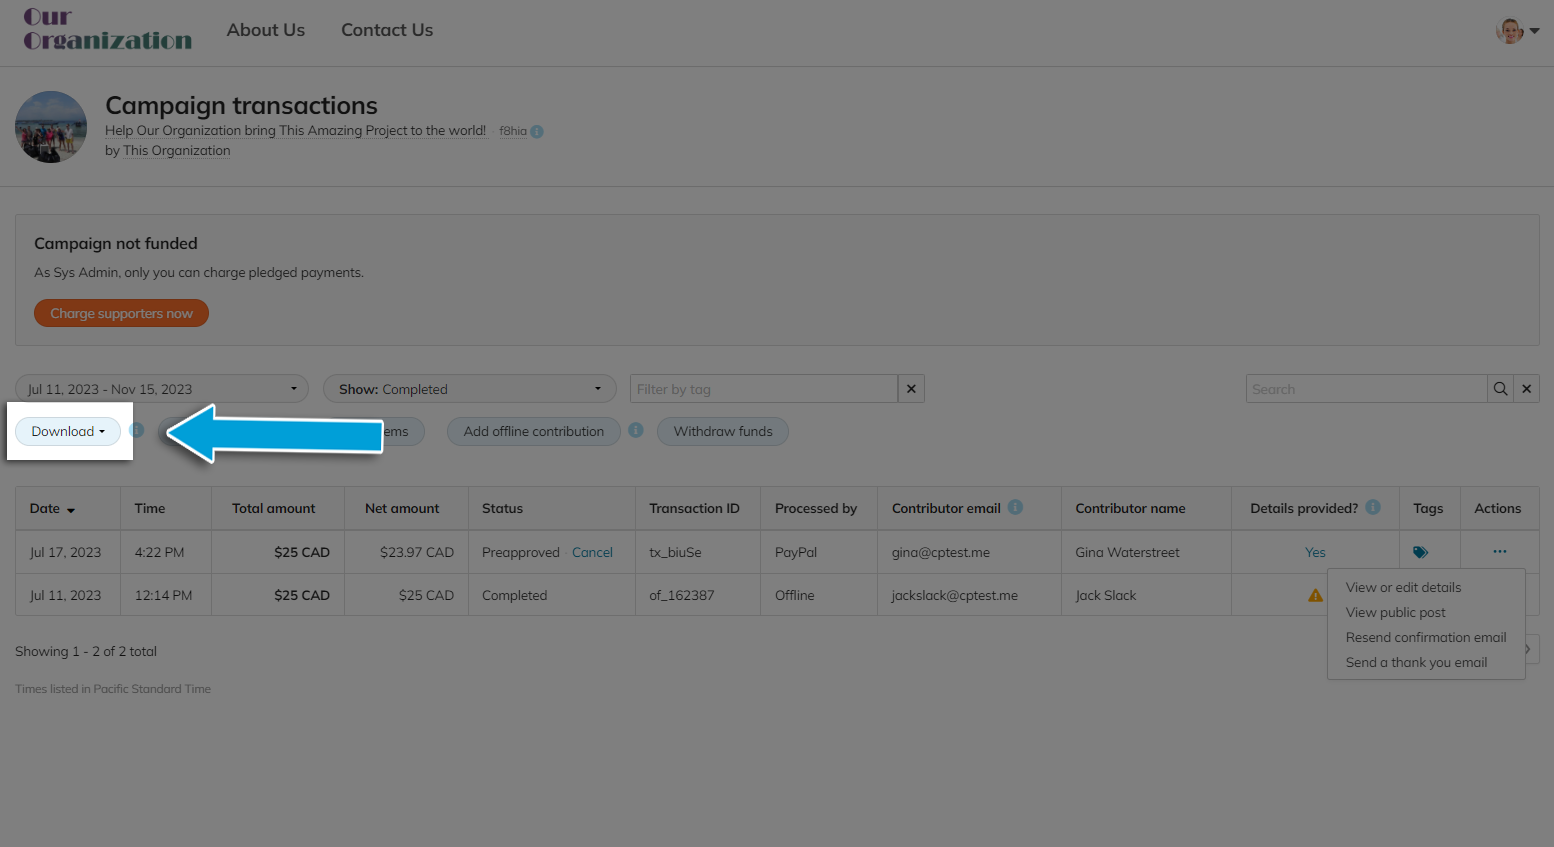Image resolution: width=1554 pixels, height=847 pixels.
Task: Open the About Us page
Action: (x=265, y=29)
